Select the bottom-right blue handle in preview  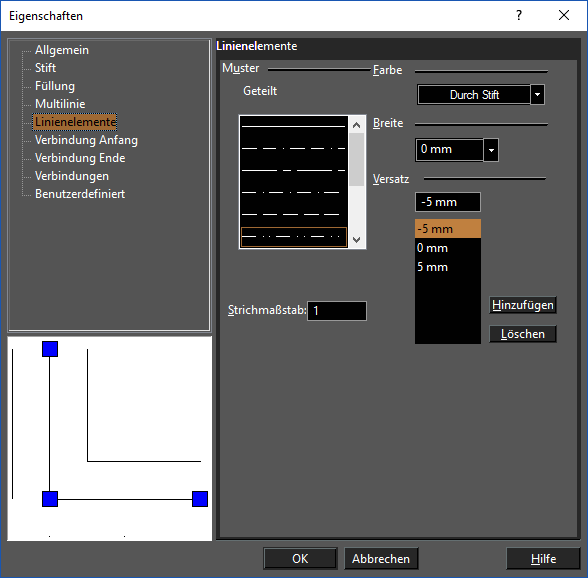coord(200,499)
